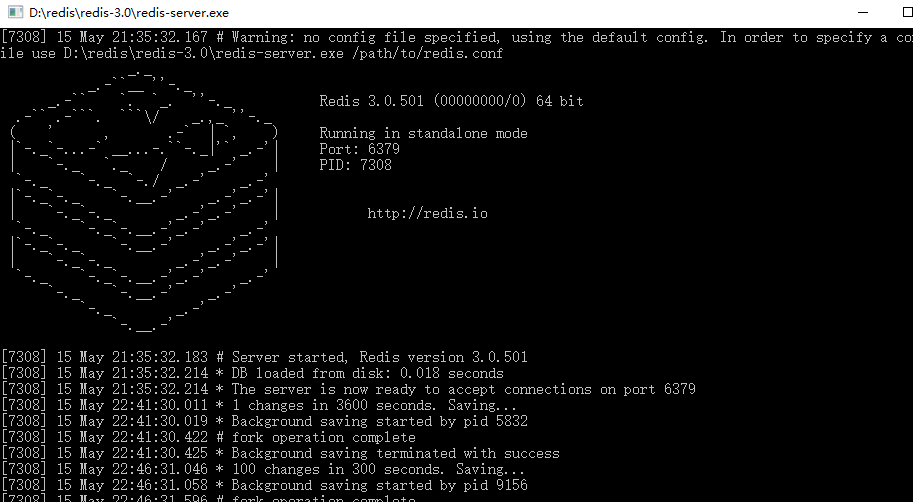Click 'Background saving started by pid 5832' line
The image size is (913, 502).
(x=264, y=421)
